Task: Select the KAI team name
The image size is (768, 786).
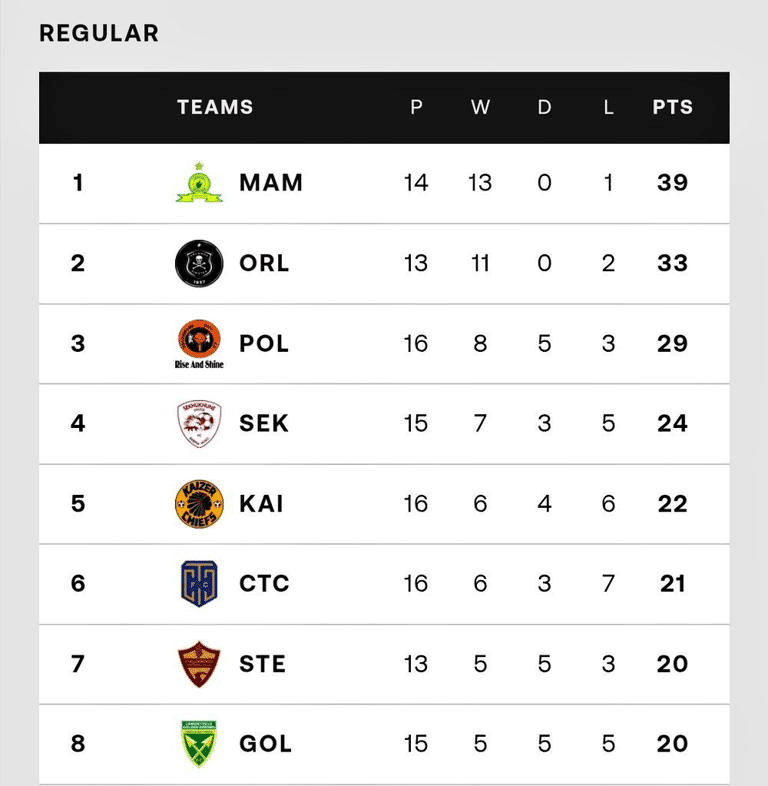Action: [261, 503]
